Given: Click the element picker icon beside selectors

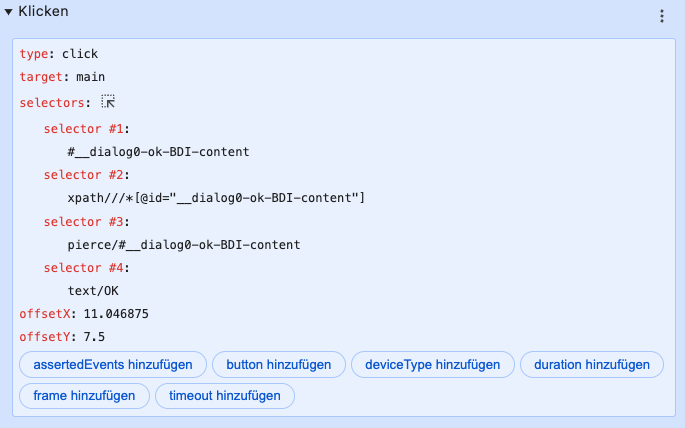Looking at the screenshot, I should (x=108, y=101).
